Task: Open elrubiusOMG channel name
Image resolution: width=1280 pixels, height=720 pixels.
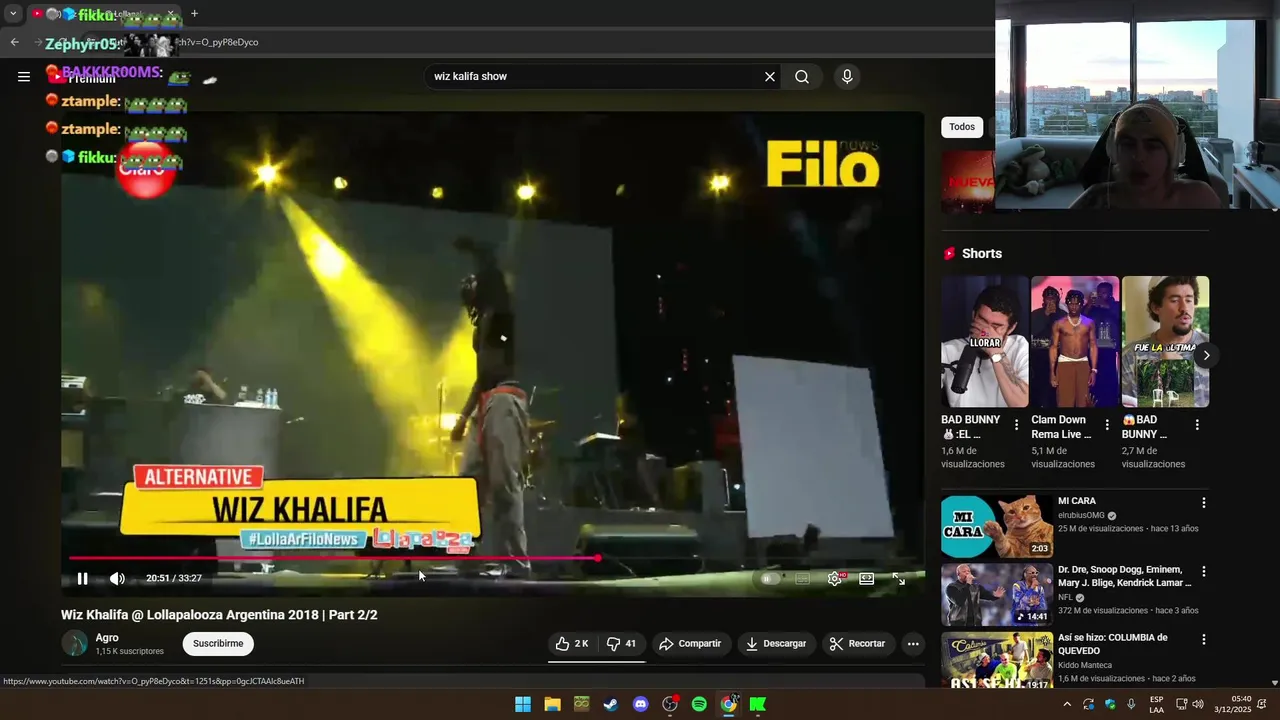Action: (1081, 515)
